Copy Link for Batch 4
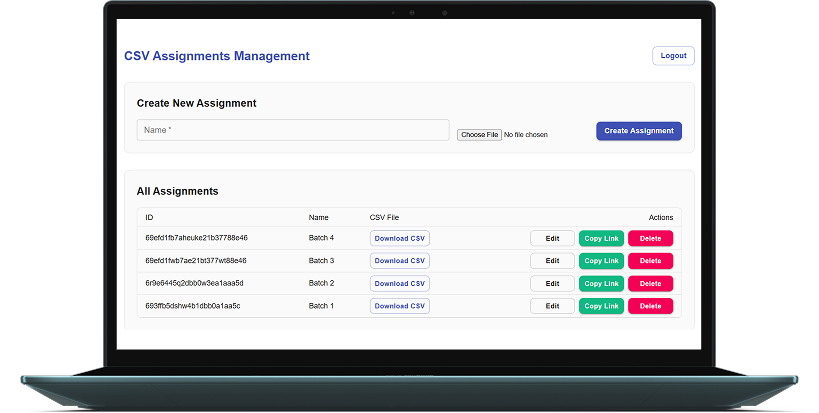819x413 pixels. 601,238
